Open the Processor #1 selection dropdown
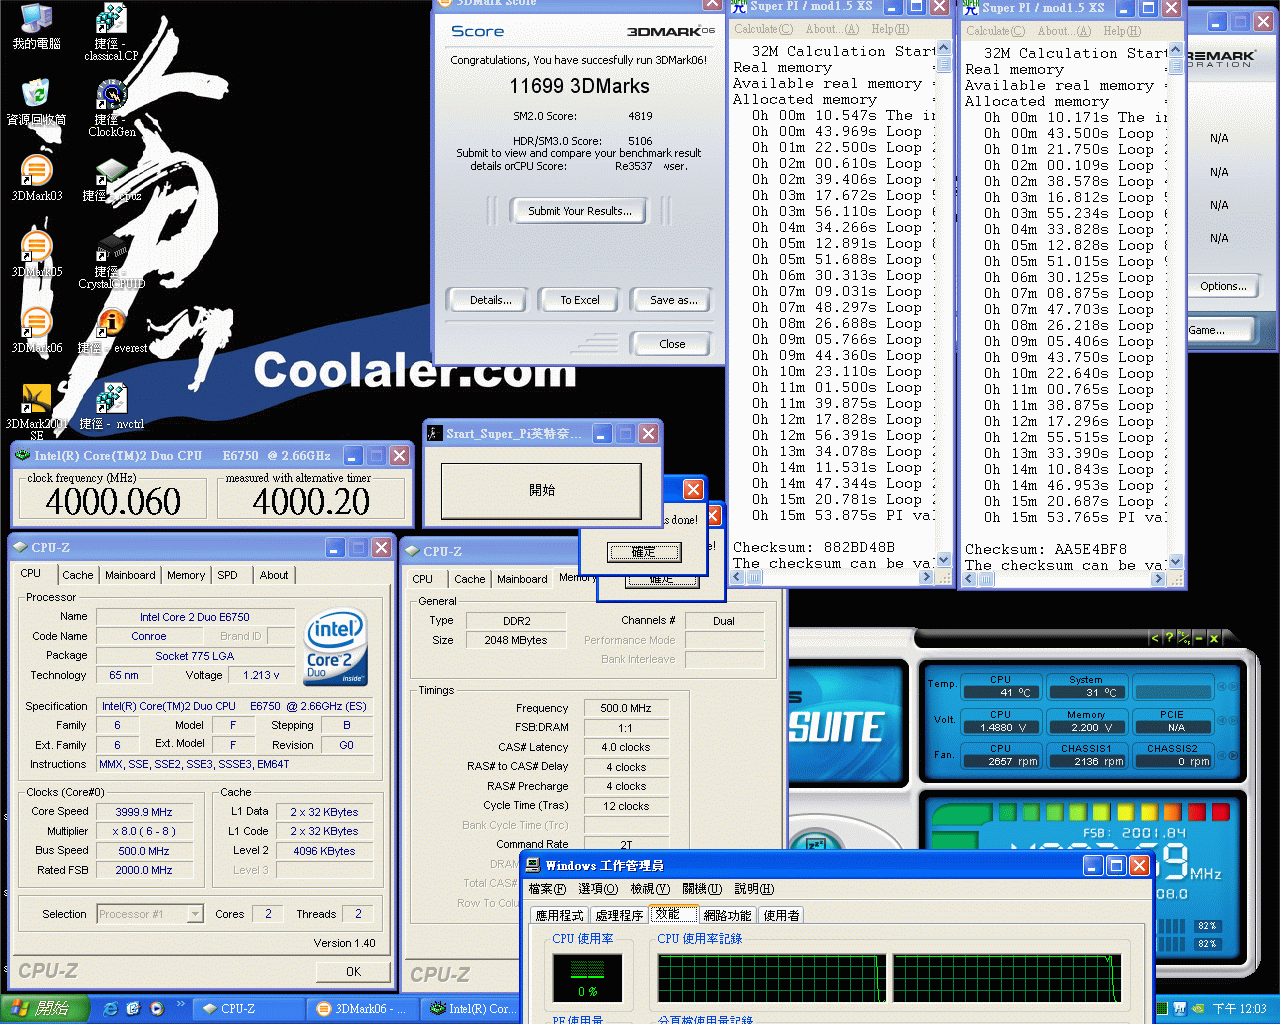1280x1024 pixels. click(x=195, y=914)
